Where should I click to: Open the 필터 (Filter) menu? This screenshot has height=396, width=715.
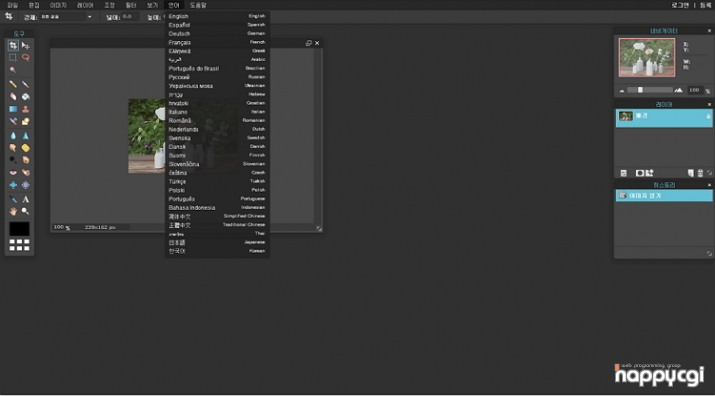point(131,5)
